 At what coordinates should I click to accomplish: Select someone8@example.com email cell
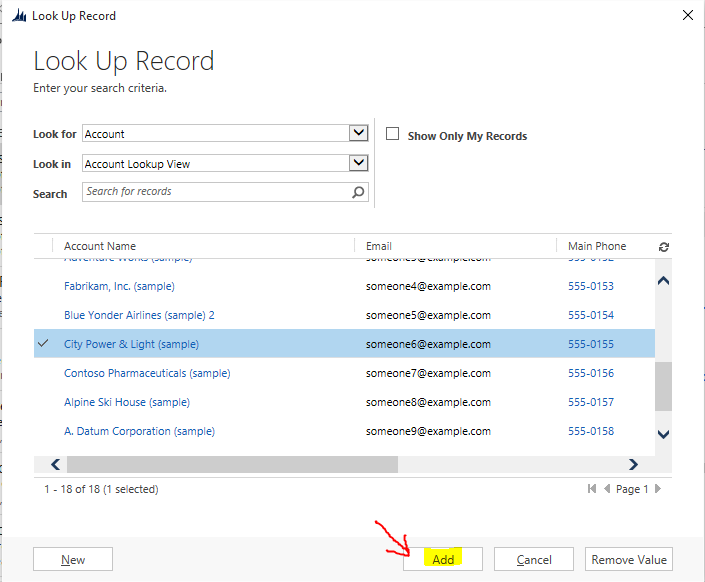pyautogui.click(x=428, y=402)
